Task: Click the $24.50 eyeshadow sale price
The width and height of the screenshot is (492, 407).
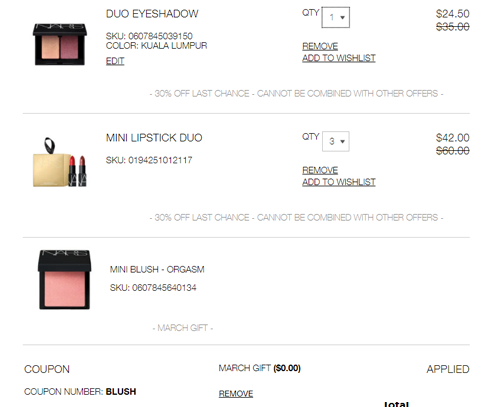Action: [x=453, y=14]
